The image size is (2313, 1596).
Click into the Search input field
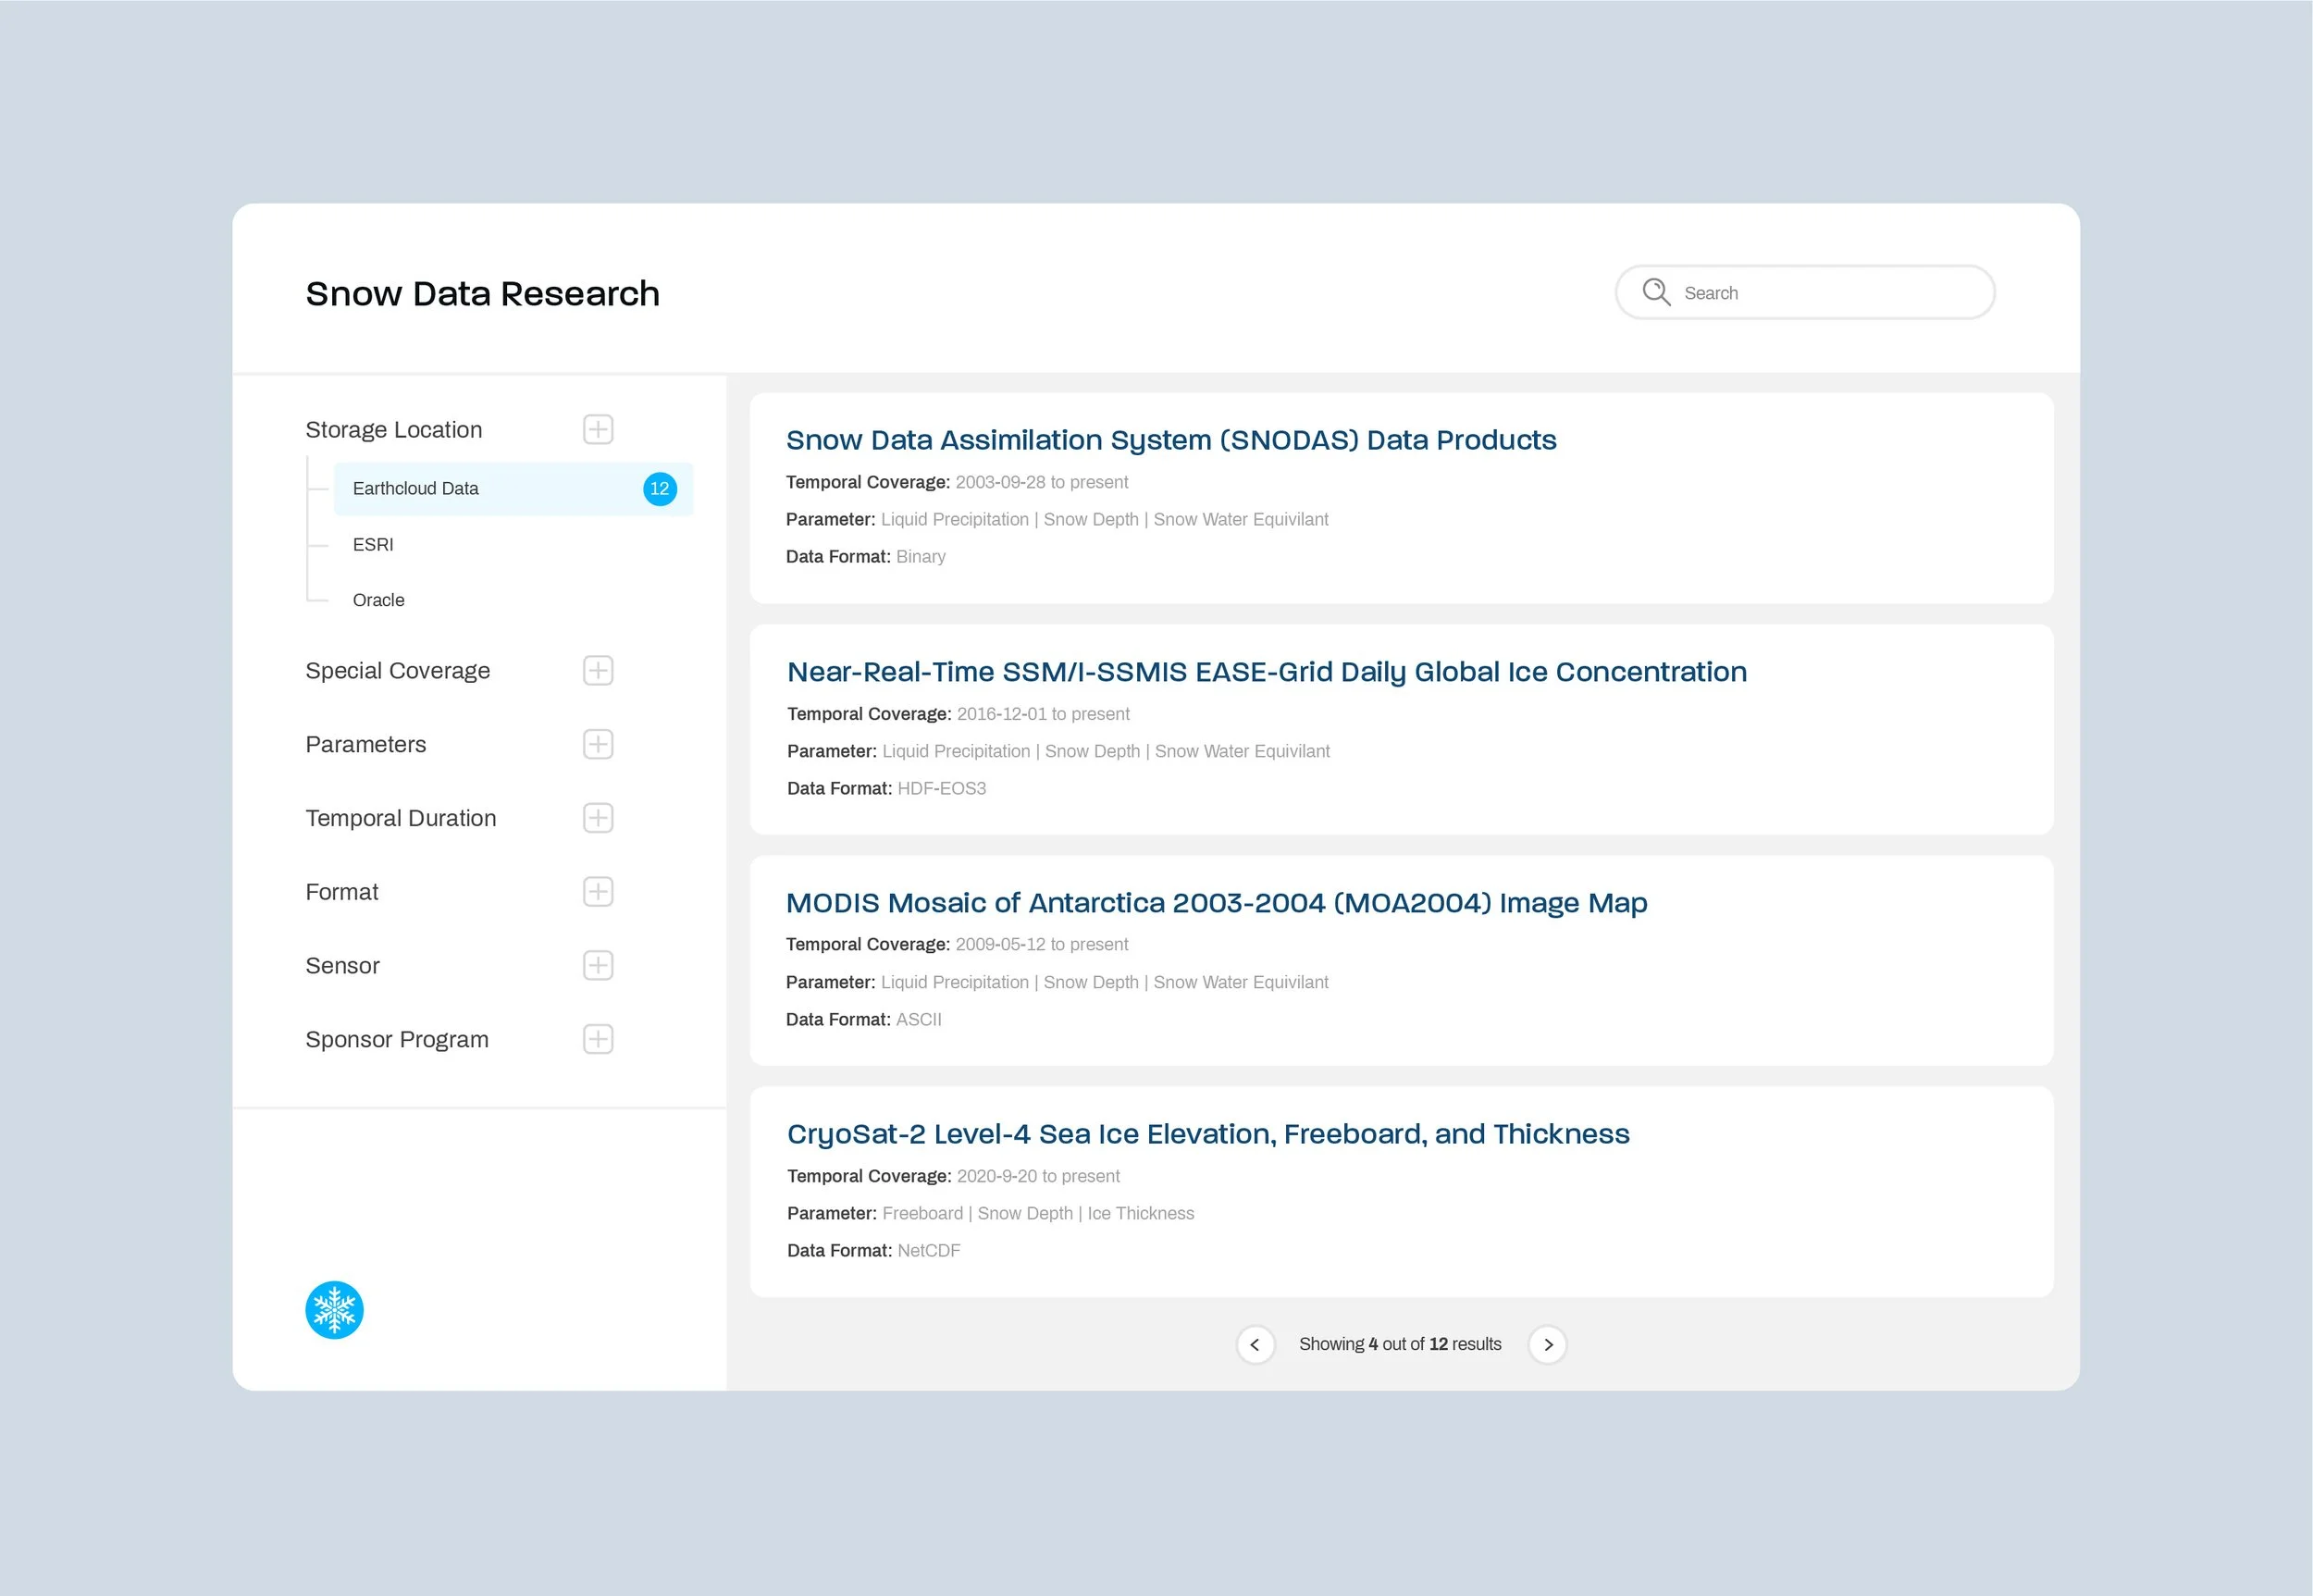[x=1830, y=293]
